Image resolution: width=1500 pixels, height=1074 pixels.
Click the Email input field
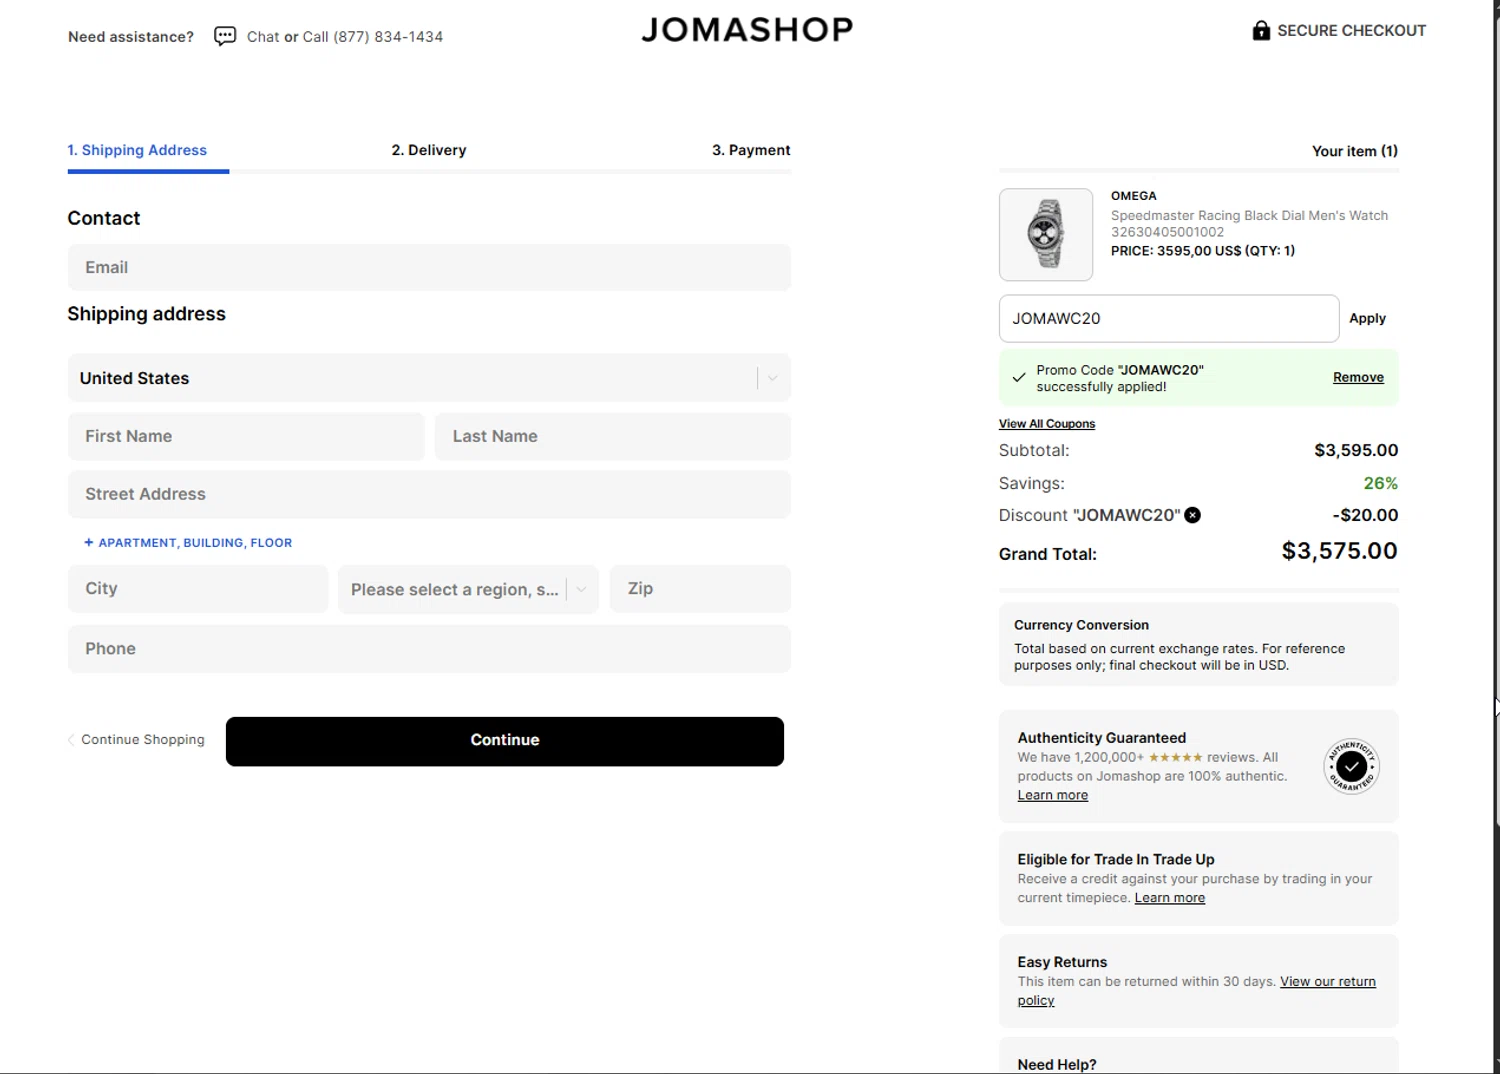429,267
